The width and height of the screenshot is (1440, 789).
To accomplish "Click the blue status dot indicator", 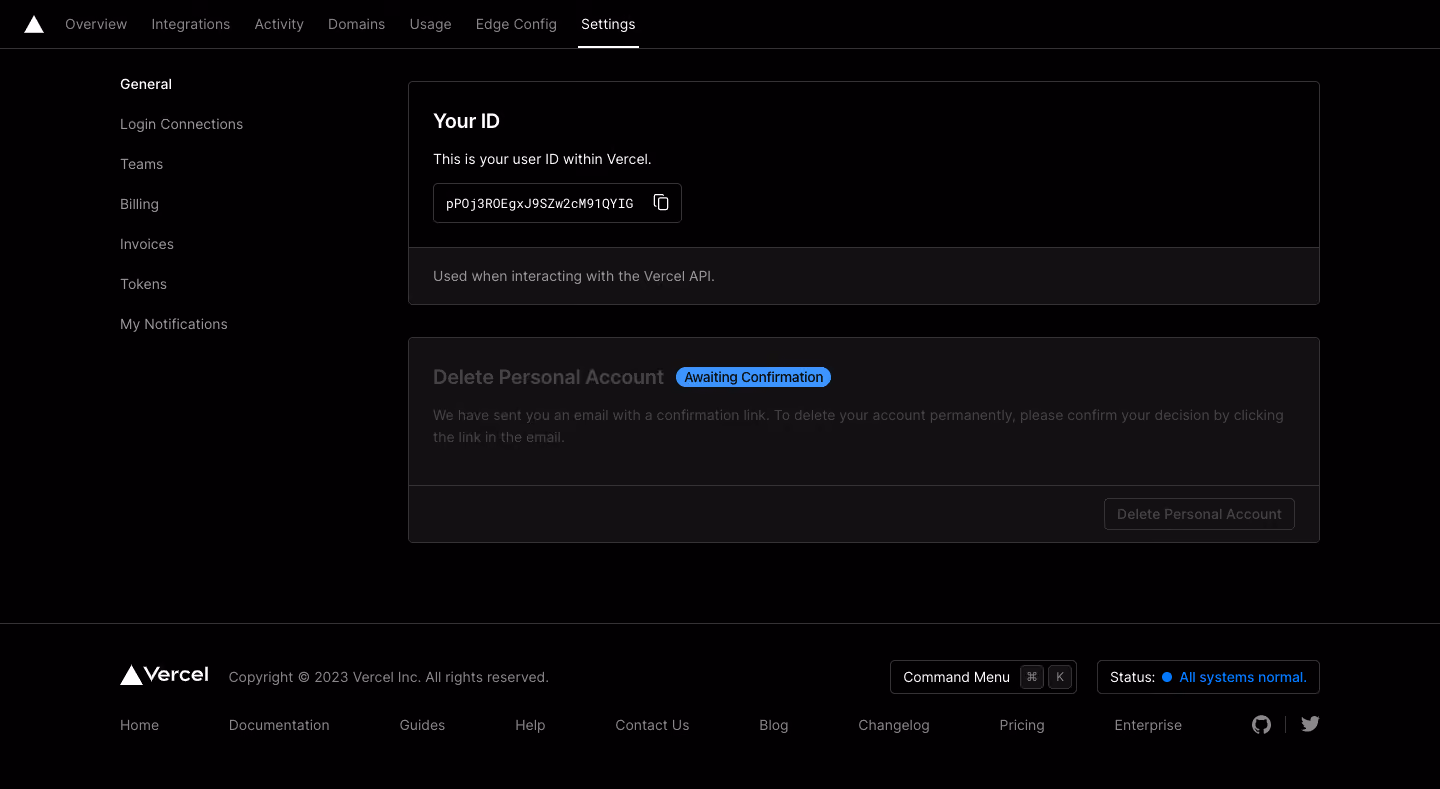I will pos(1166,677).
